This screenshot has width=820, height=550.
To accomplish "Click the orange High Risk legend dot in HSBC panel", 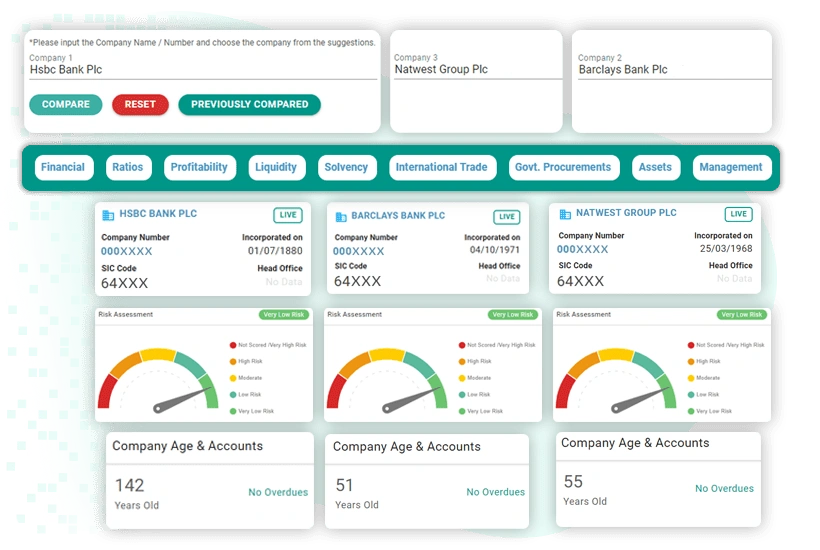I will 233,361.
